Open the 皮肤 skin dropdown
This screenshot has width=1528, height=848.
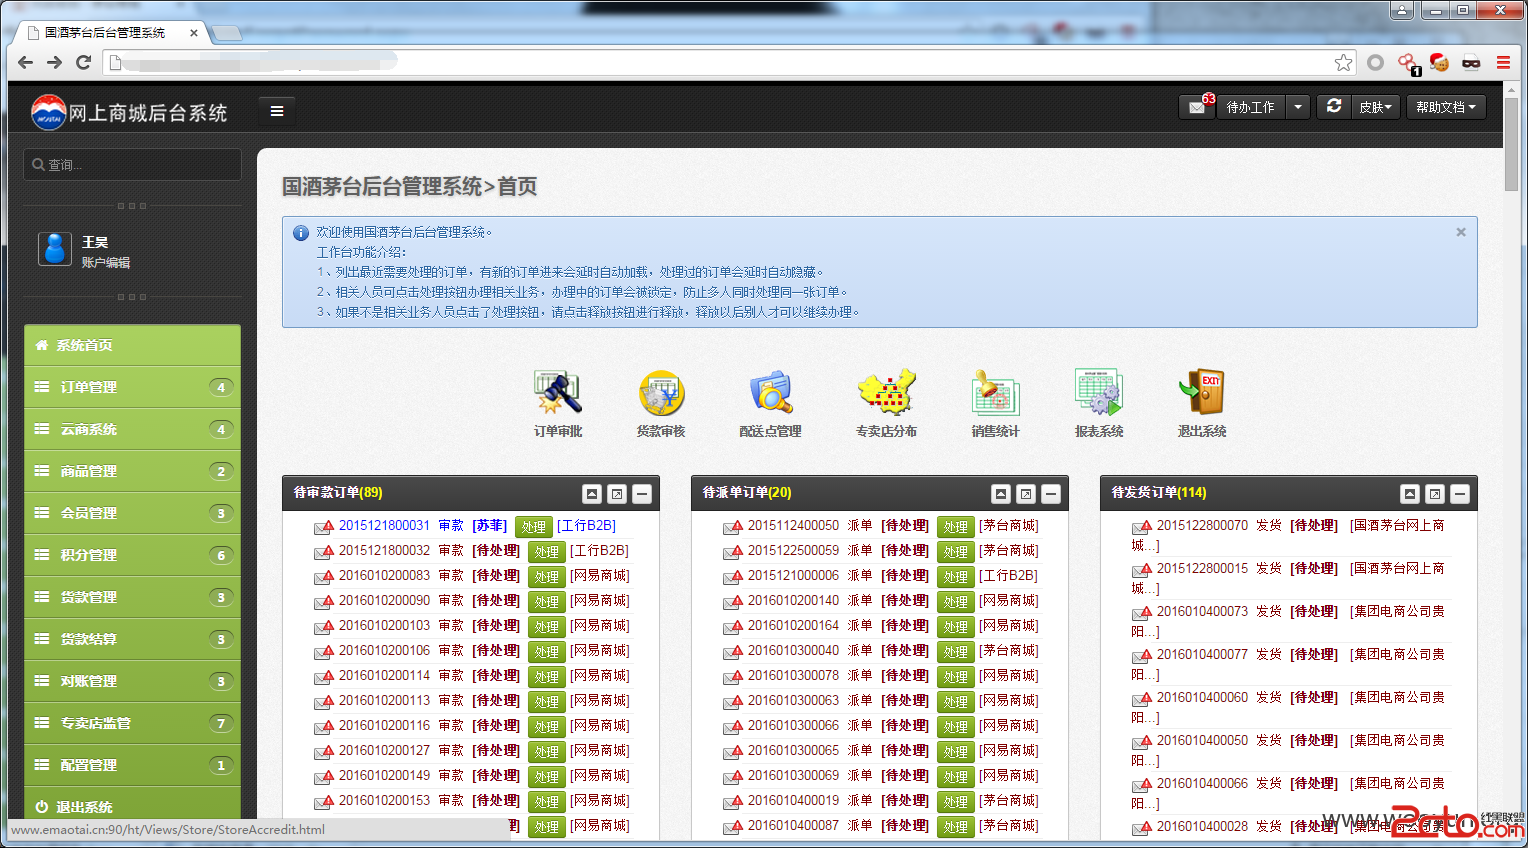[x=1376, y=107]
